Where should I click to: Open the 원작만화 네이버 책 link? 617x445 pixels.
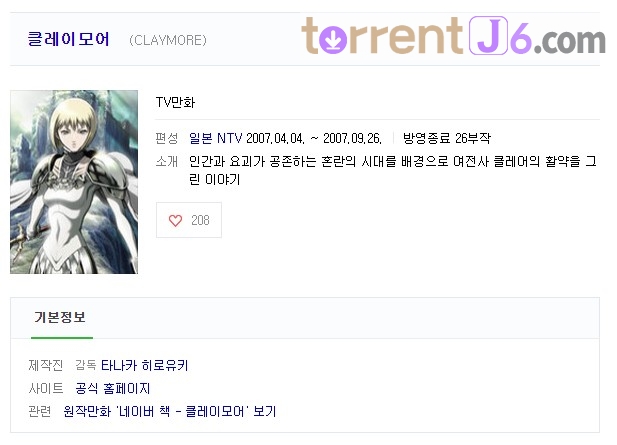coord(170,412)
